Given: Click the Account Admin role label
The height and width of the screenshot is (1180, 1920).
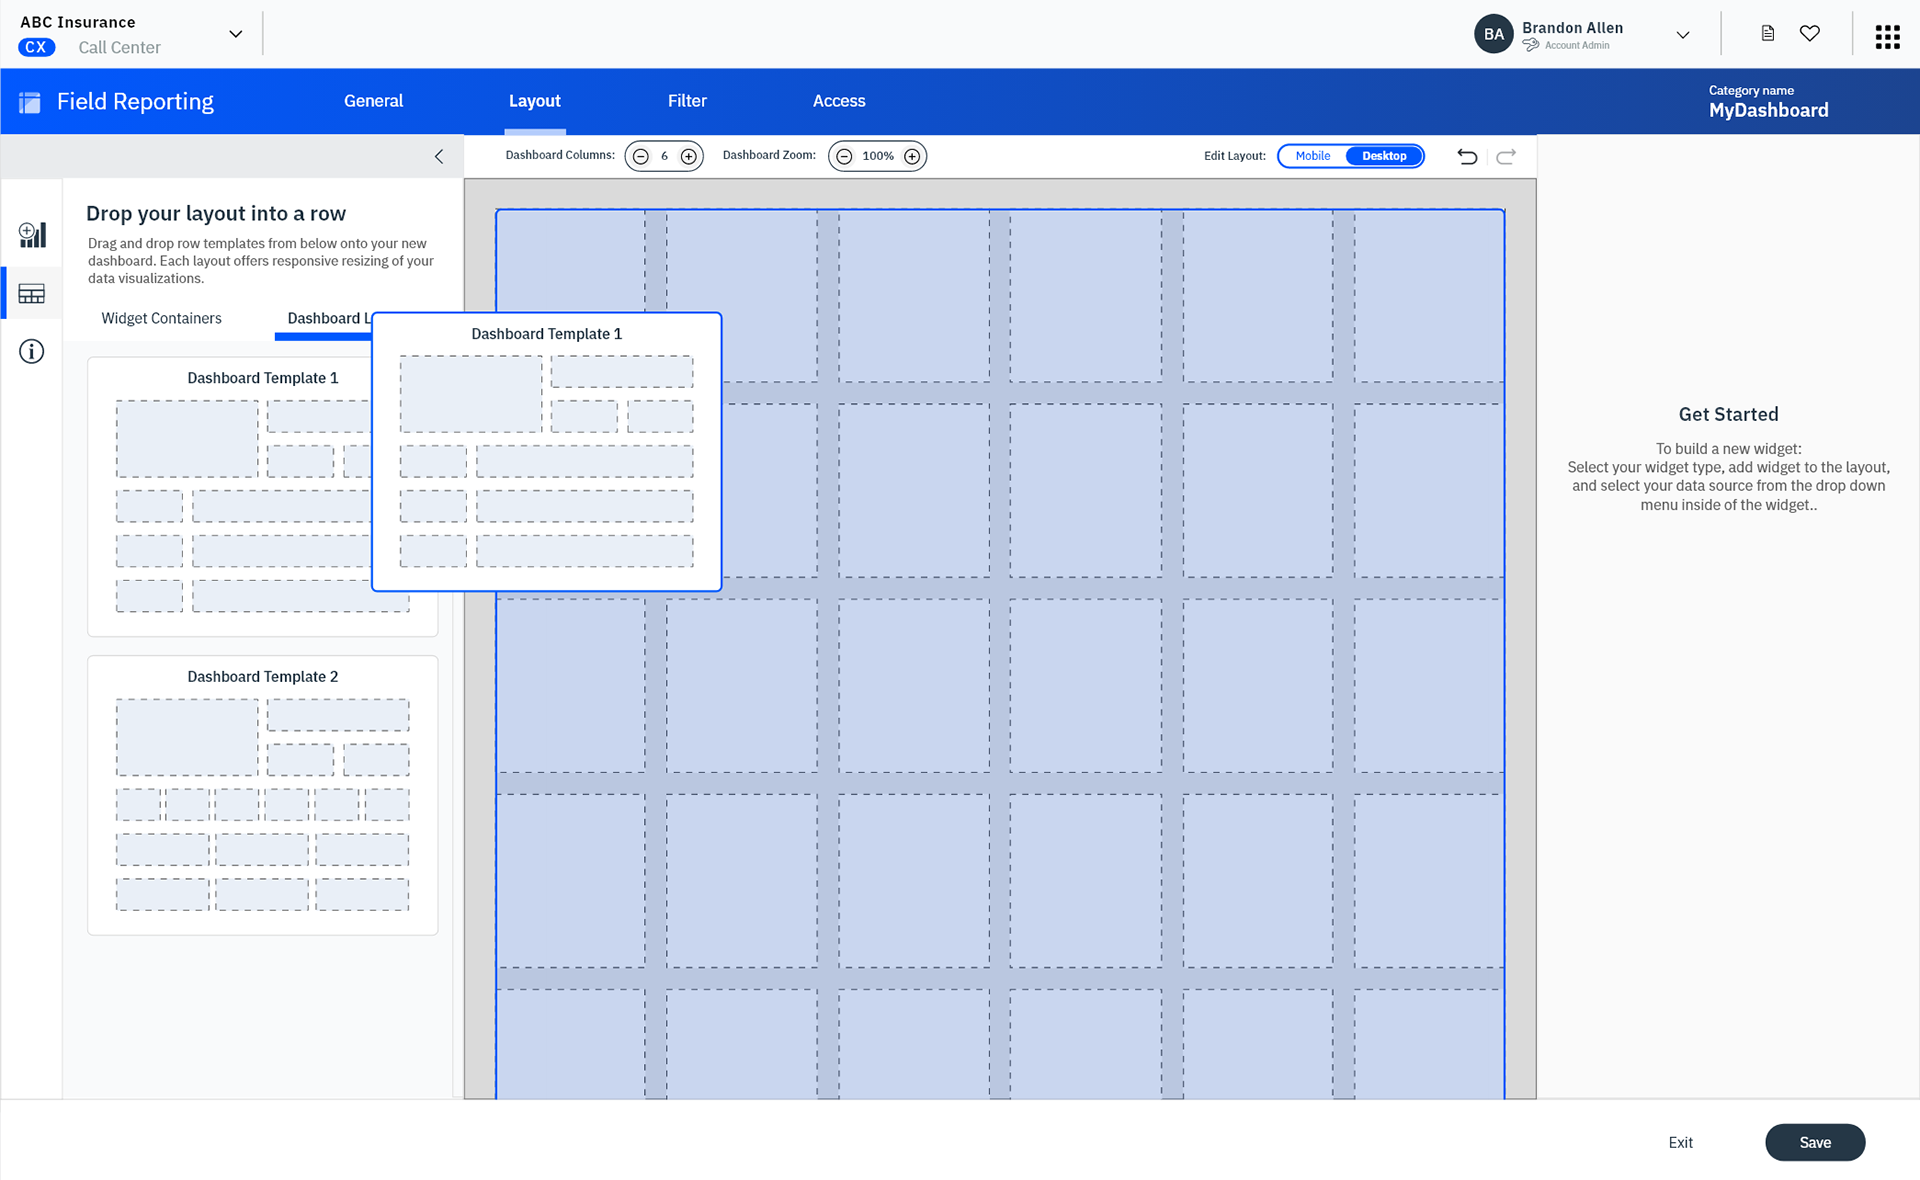Looking at the screenshot, I should click(1577, 45).
